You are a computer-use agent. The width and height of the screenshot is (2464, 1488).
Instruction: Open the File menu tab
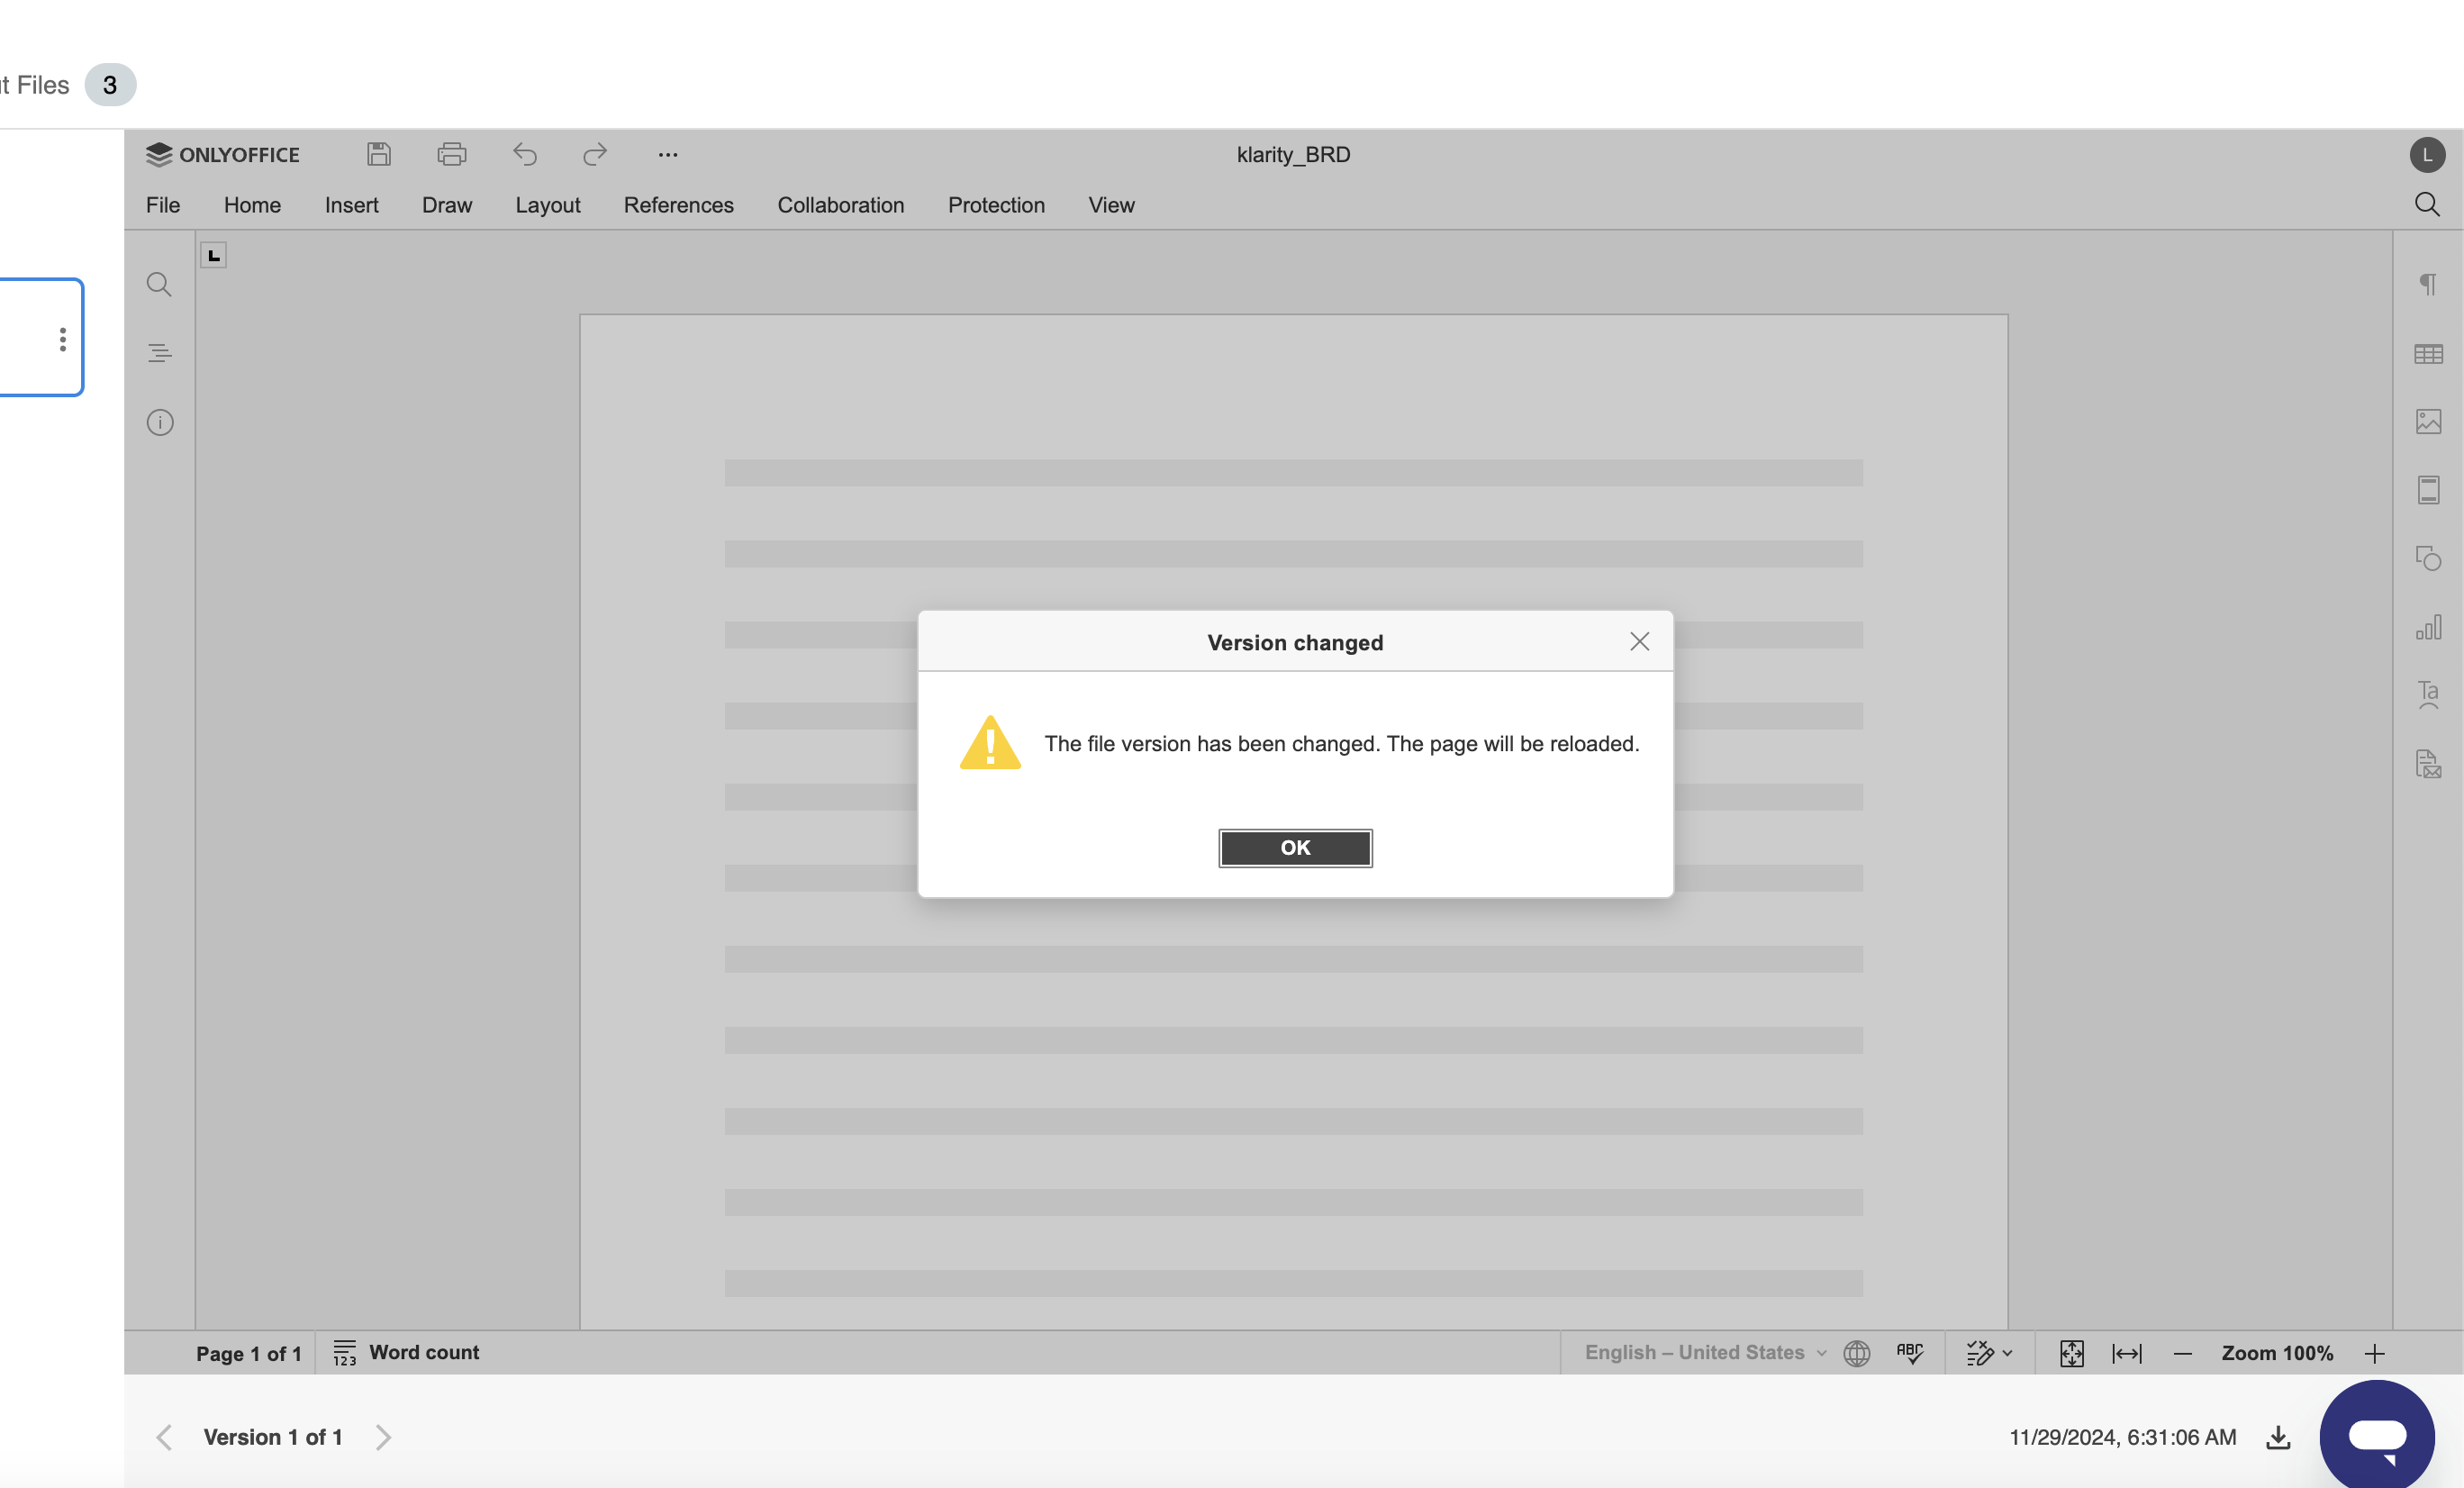point(163,205)
